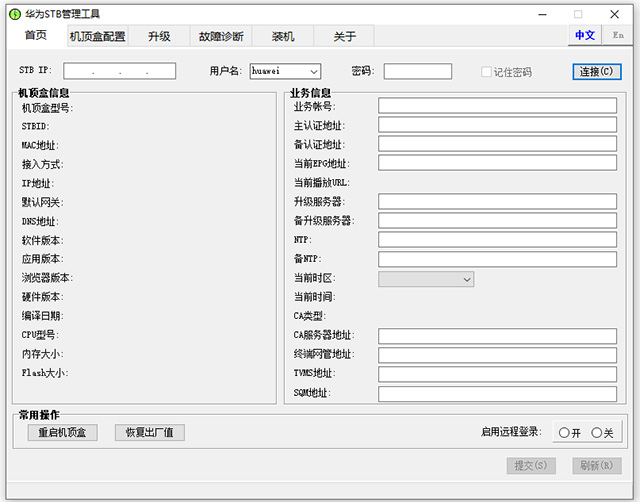The width and height of the screenshot is (640, 502).
Task: Click the 升级服务器 input field
Action: click(x=497, y=201)
